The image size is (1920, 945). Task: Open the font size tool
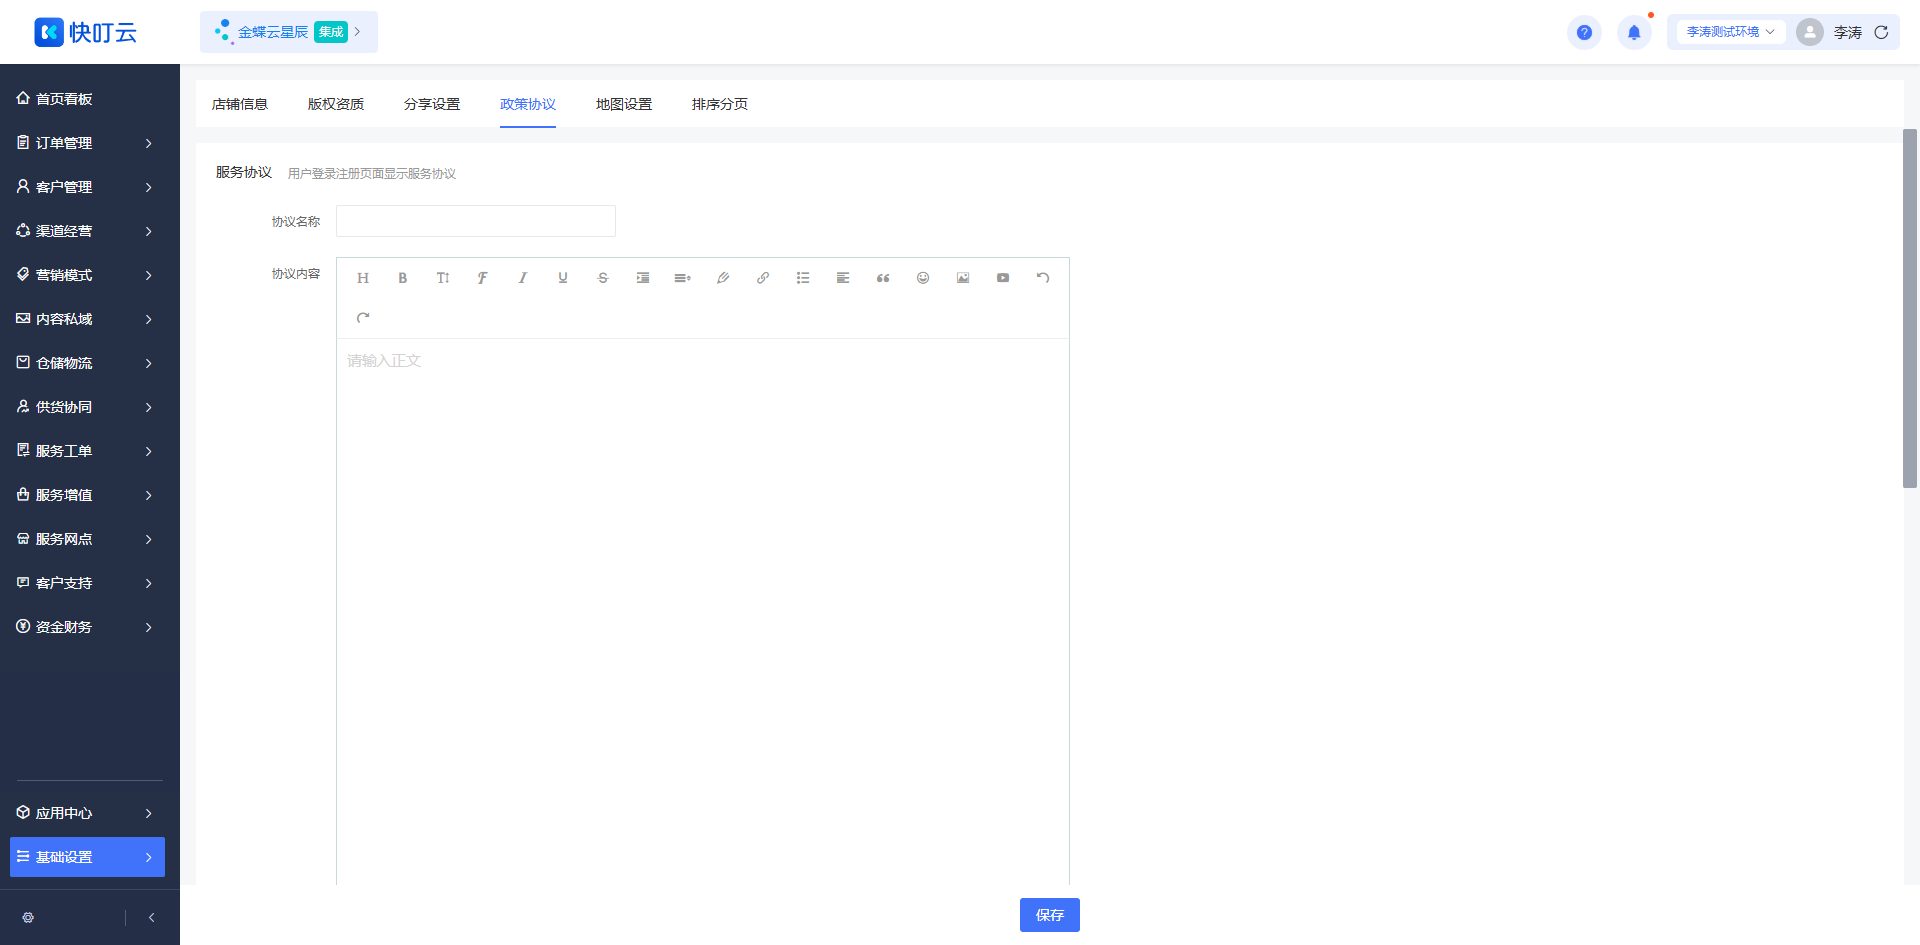443,278
